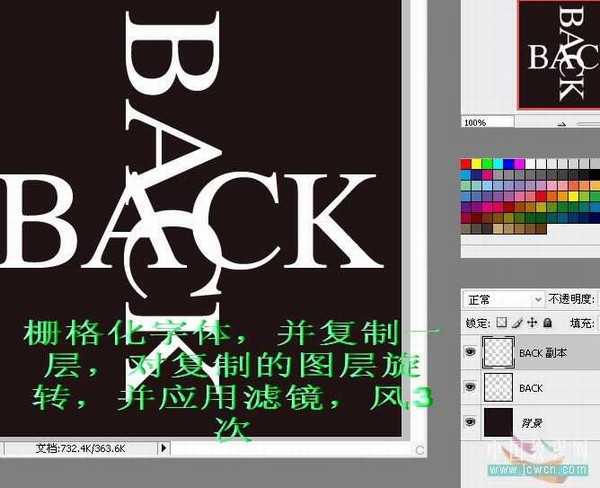This screenshot has height=488, width=600.
Task: Click the 100% zoom field in Navigator
Action: coord(477,122)
